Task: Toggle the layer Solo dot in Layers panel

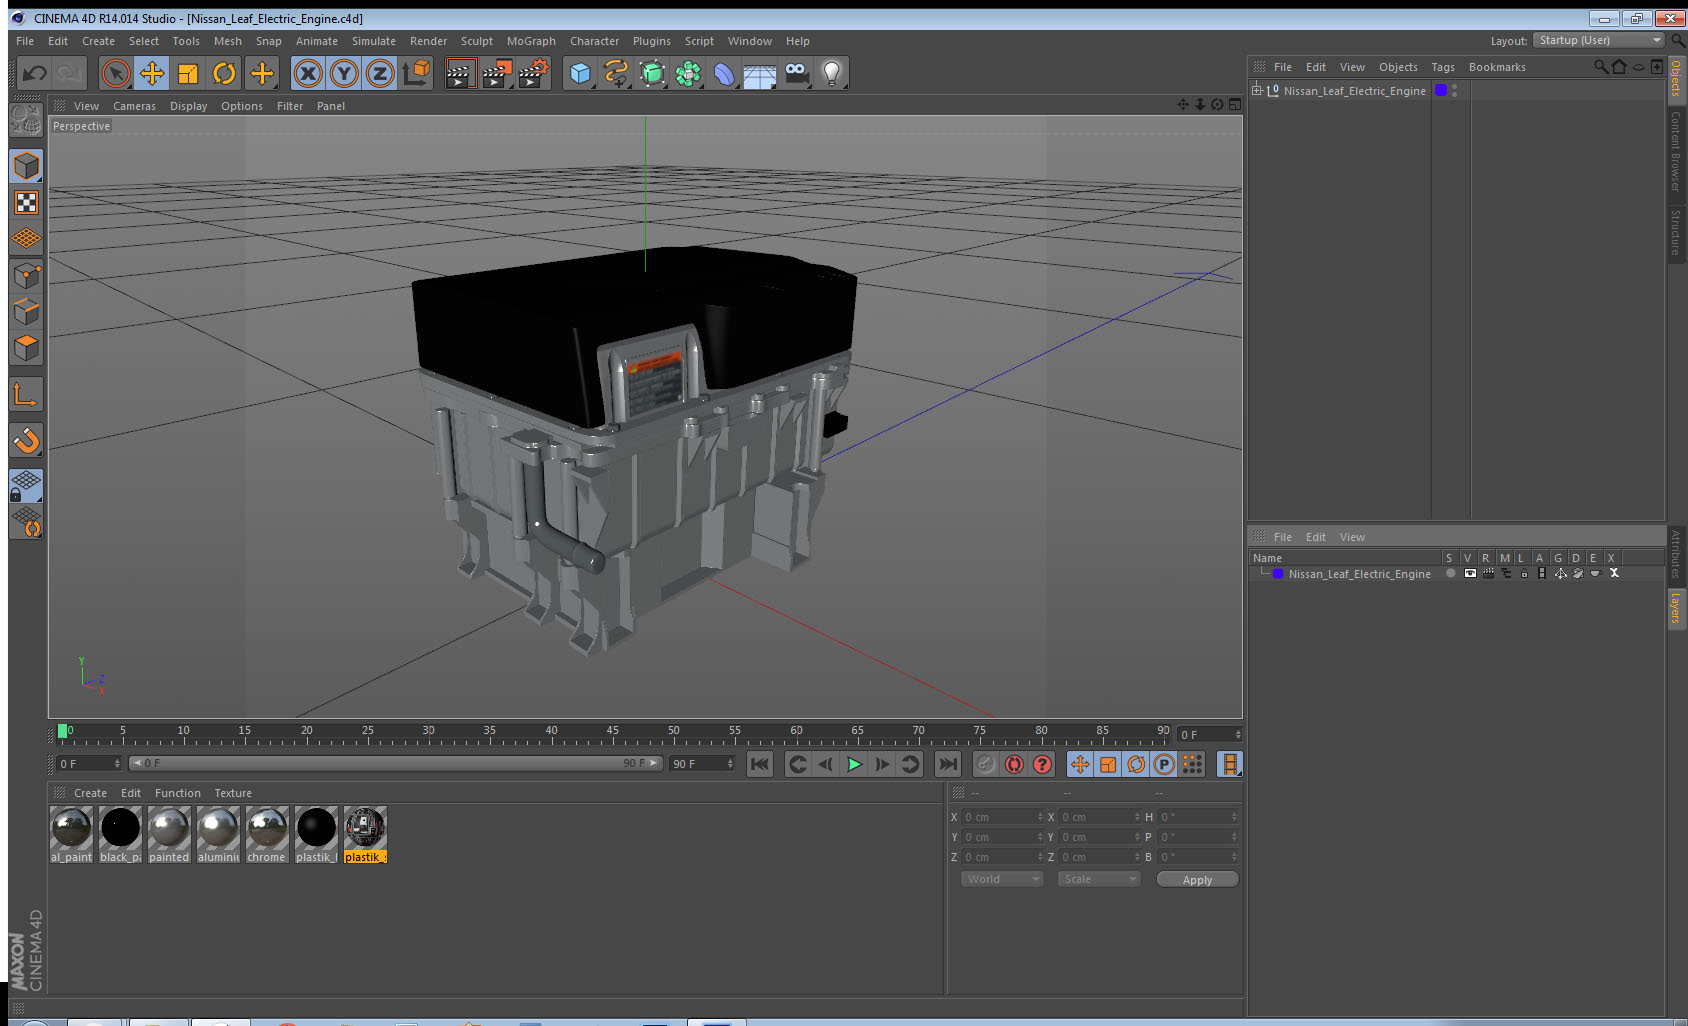Action: click(x=1450, y=573)
